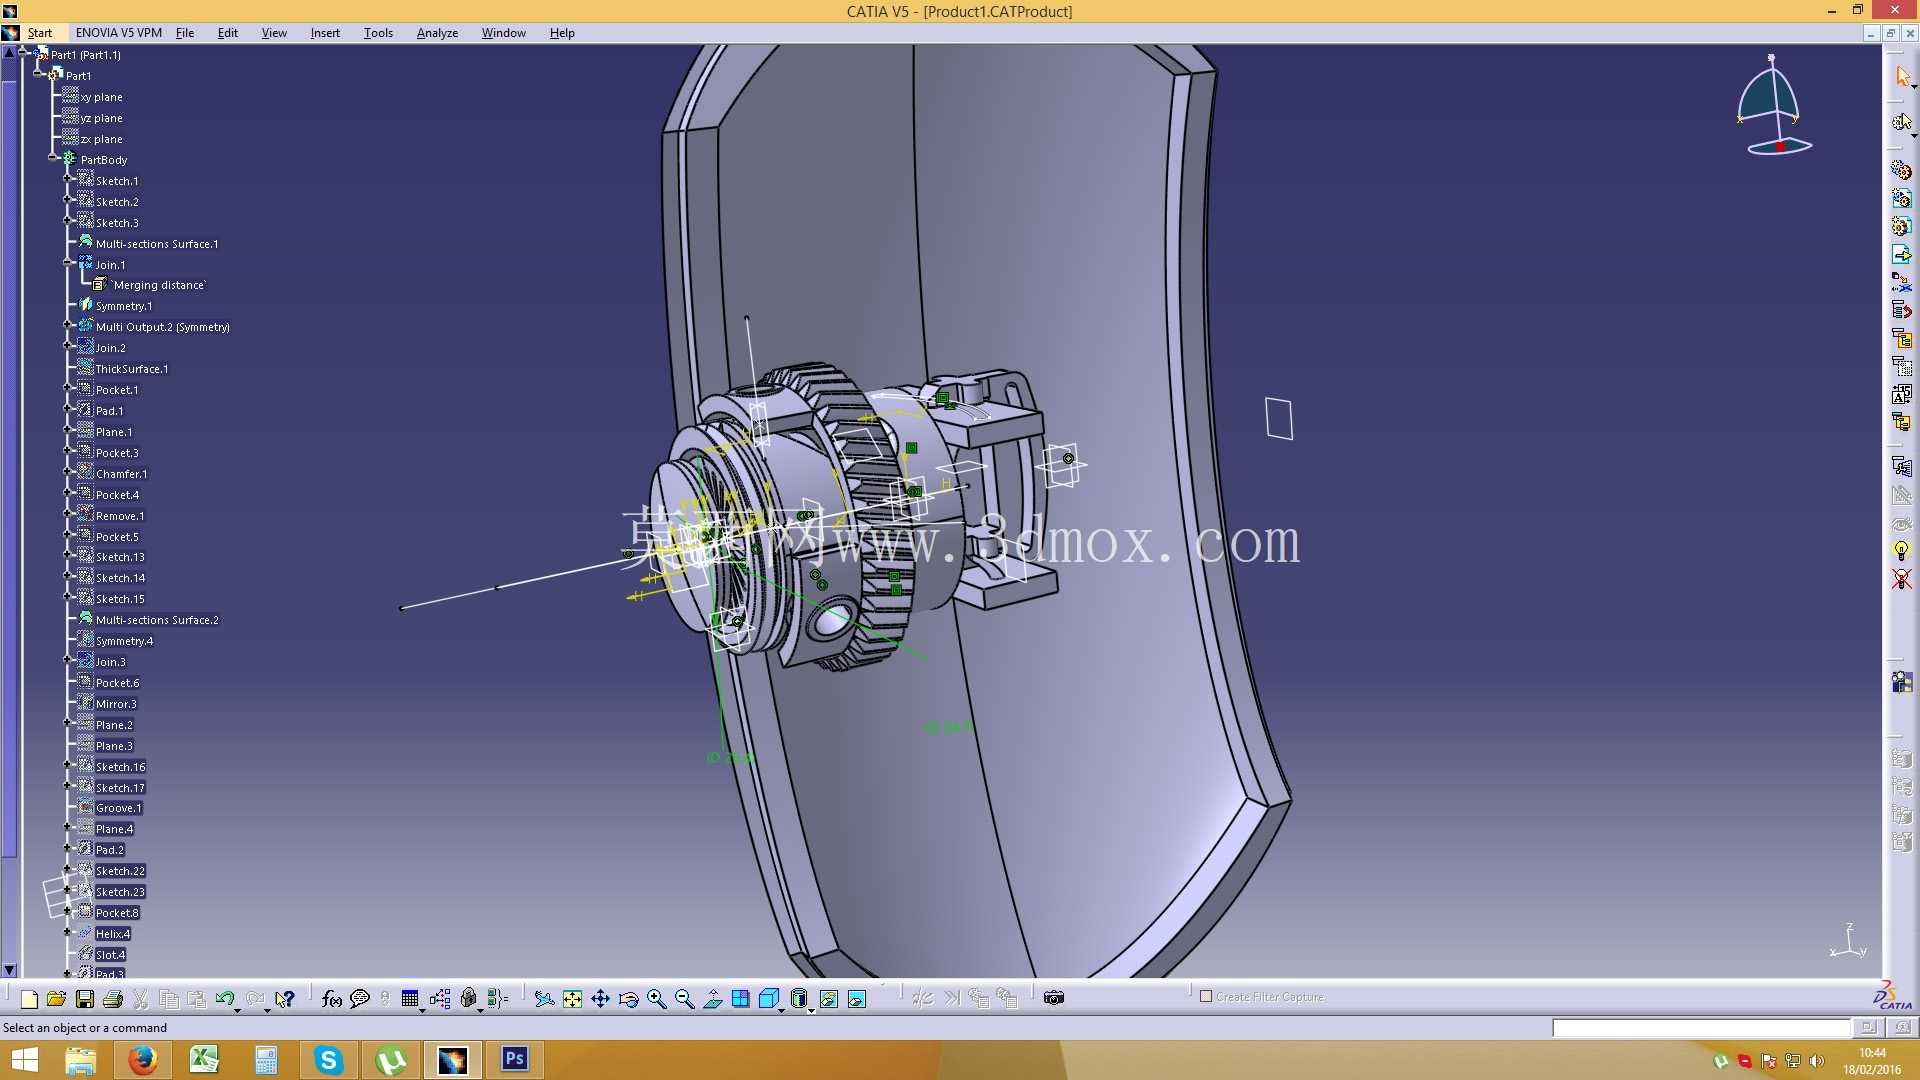Swap the visible space view
Screen dimensions: 1920x1080
pos(857,998)
